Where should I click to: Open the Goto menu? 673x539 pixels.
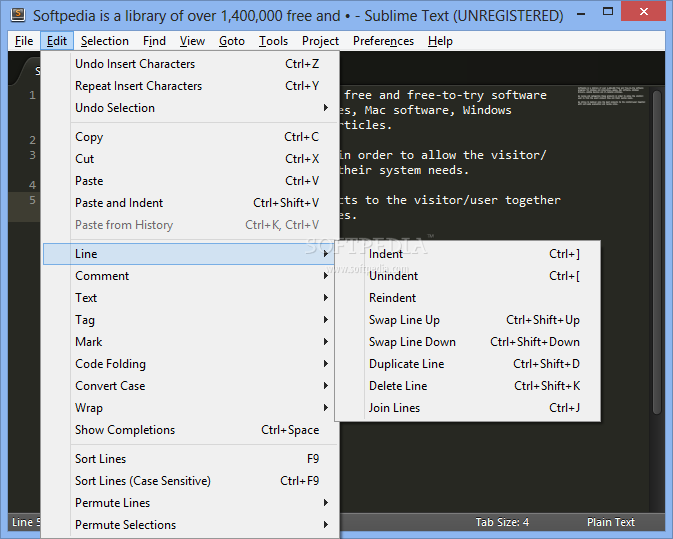232,41
